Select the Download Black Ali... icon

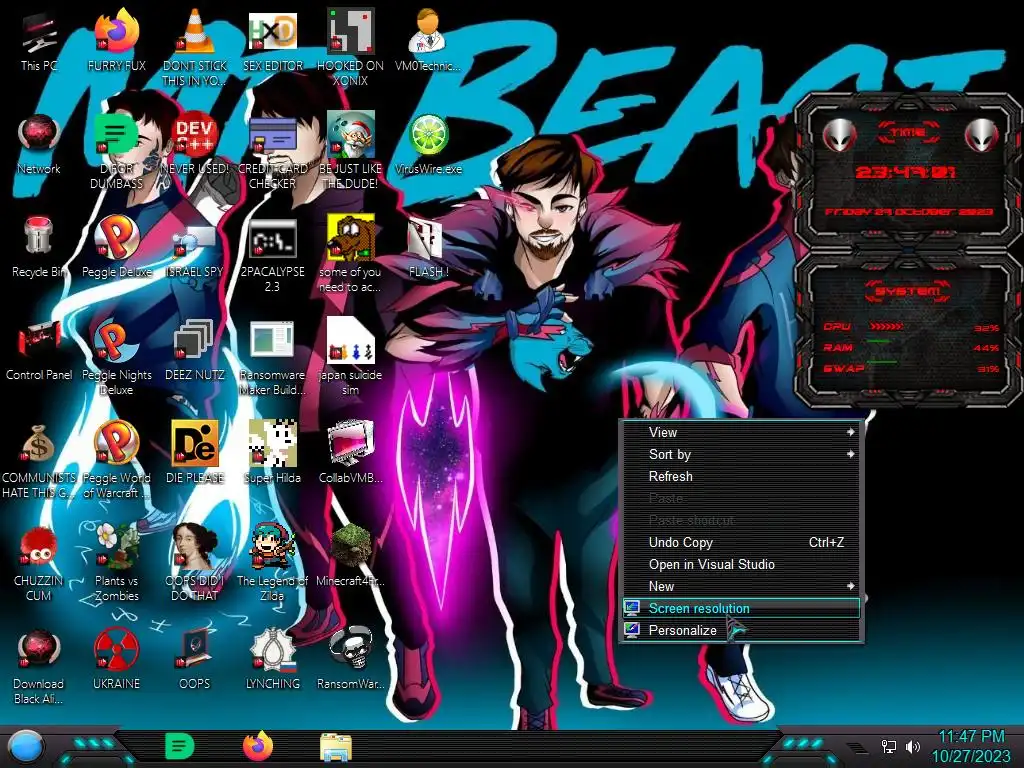pos(39,650)
